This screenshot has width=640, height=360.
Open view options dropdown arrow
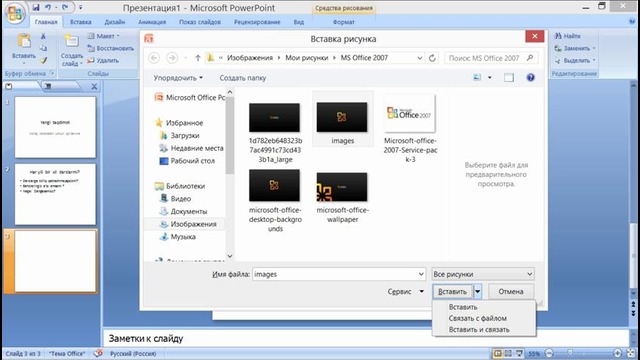[489, 78]
